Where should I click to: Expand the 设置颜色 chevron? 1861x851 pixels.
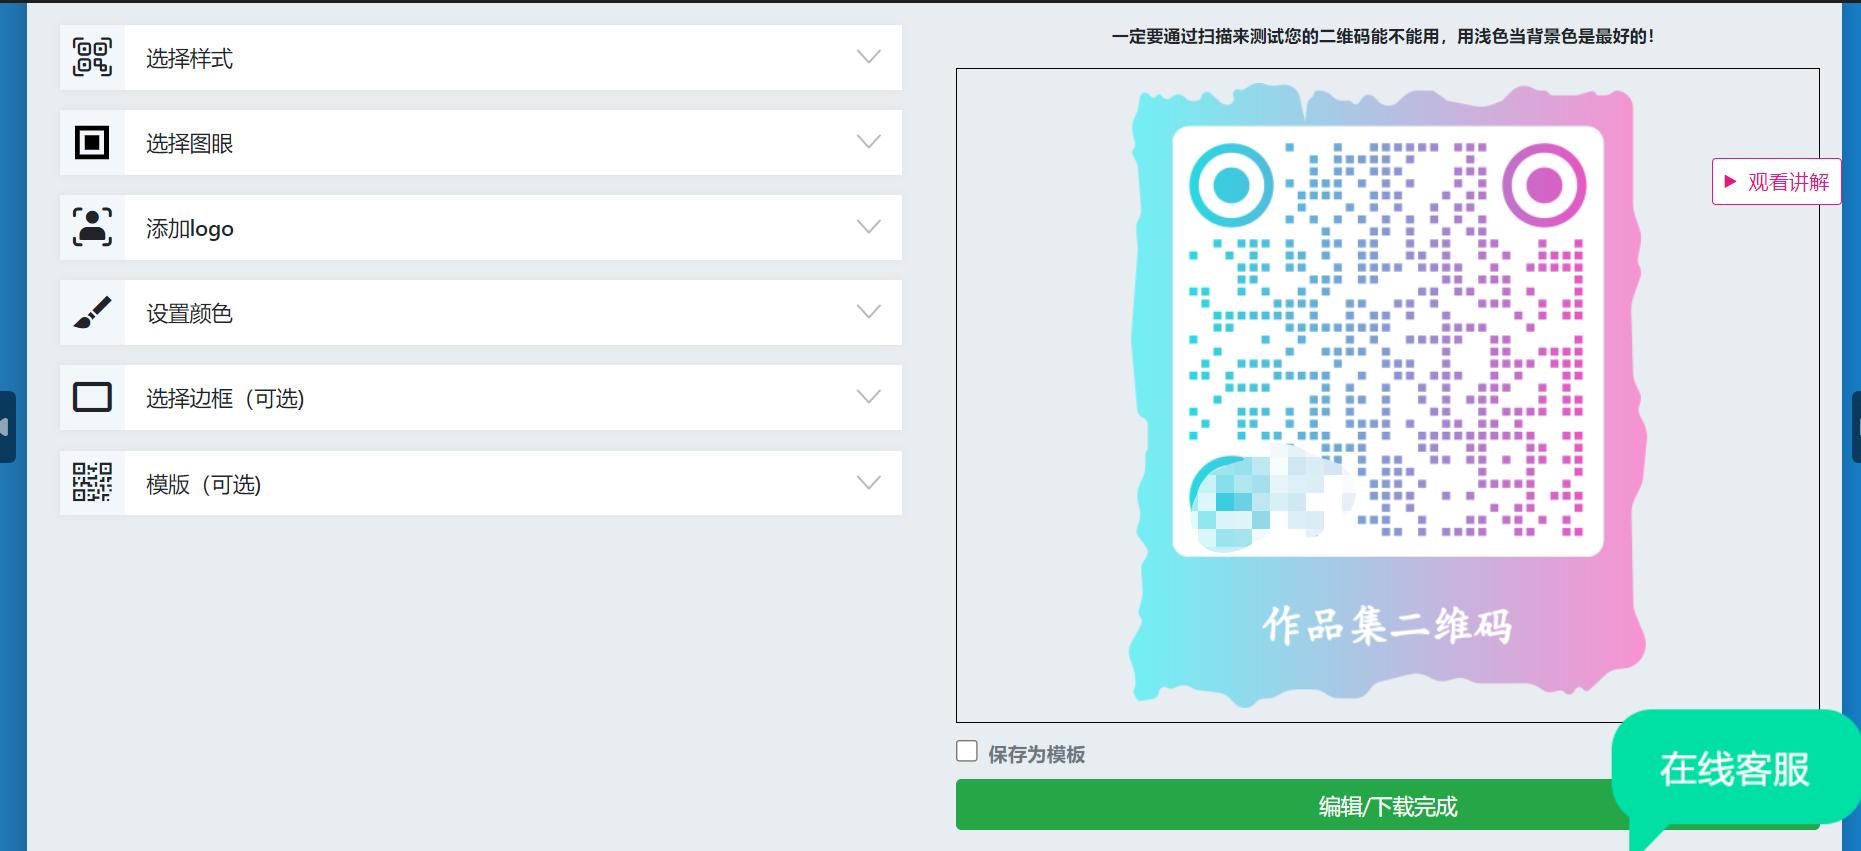[869, 312]
